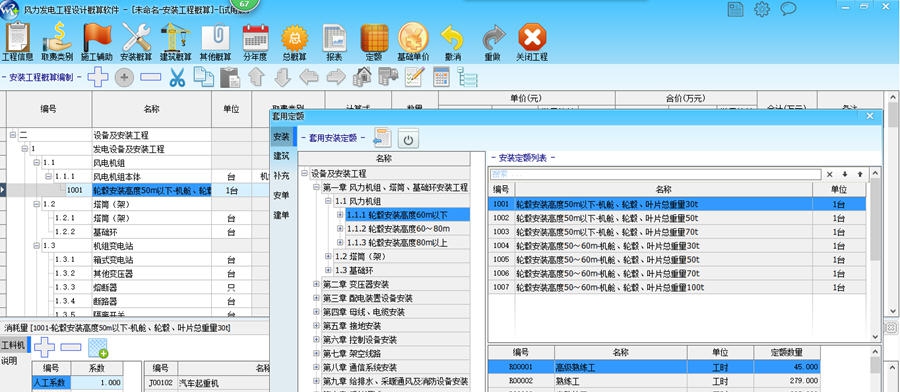Click the right arrow indent icon

336,77
